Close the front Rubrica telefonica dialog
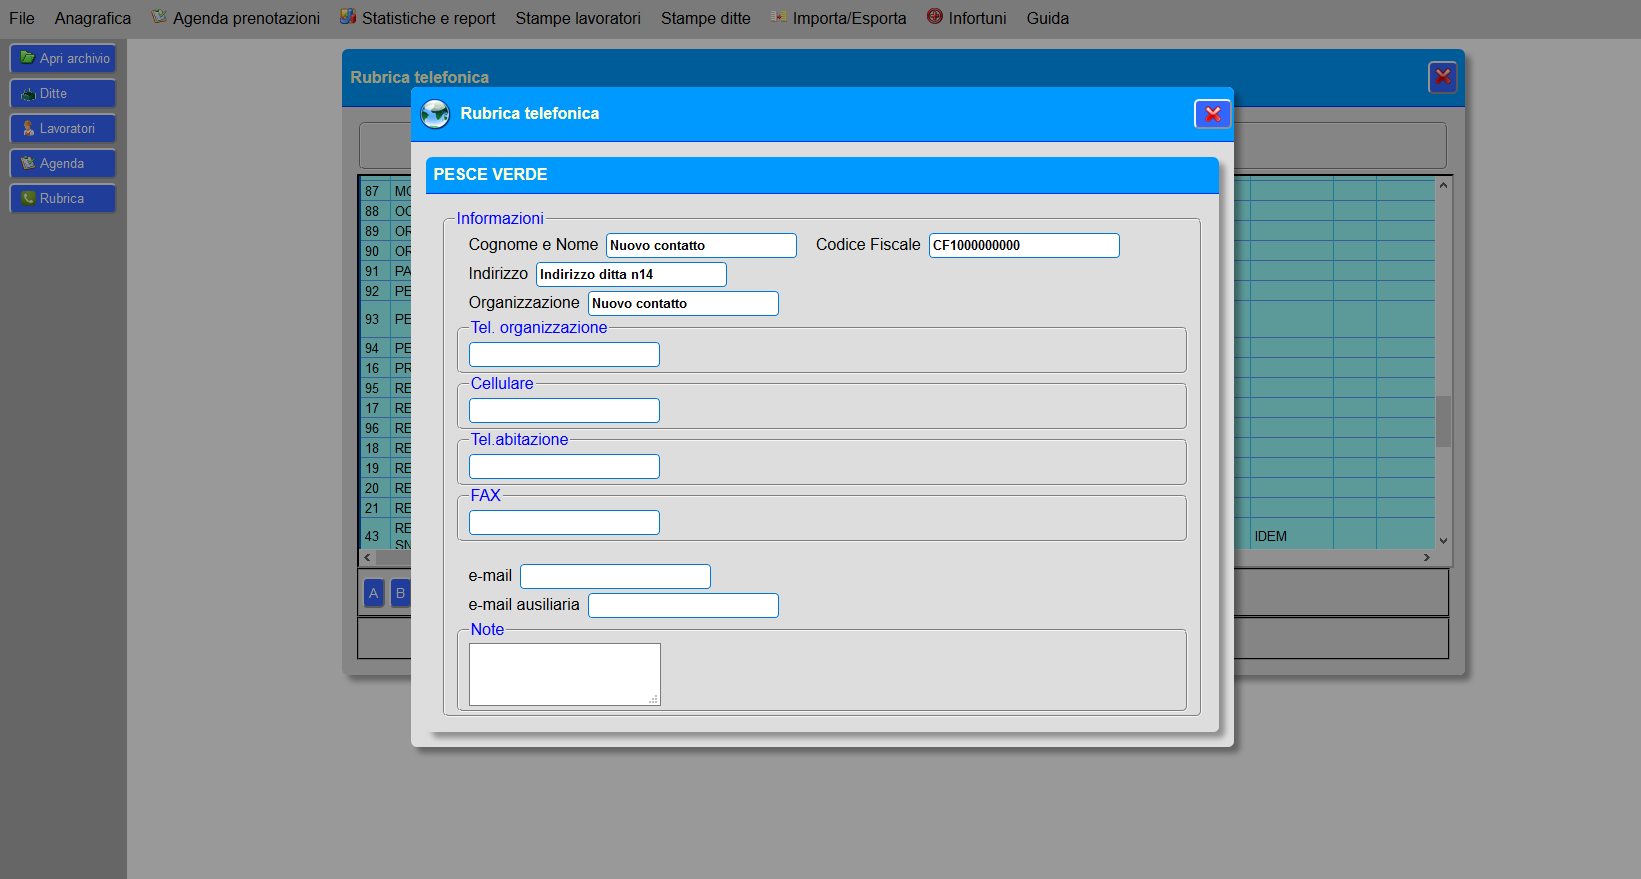The image size is (1641, 879). (x=1212, y=114)
